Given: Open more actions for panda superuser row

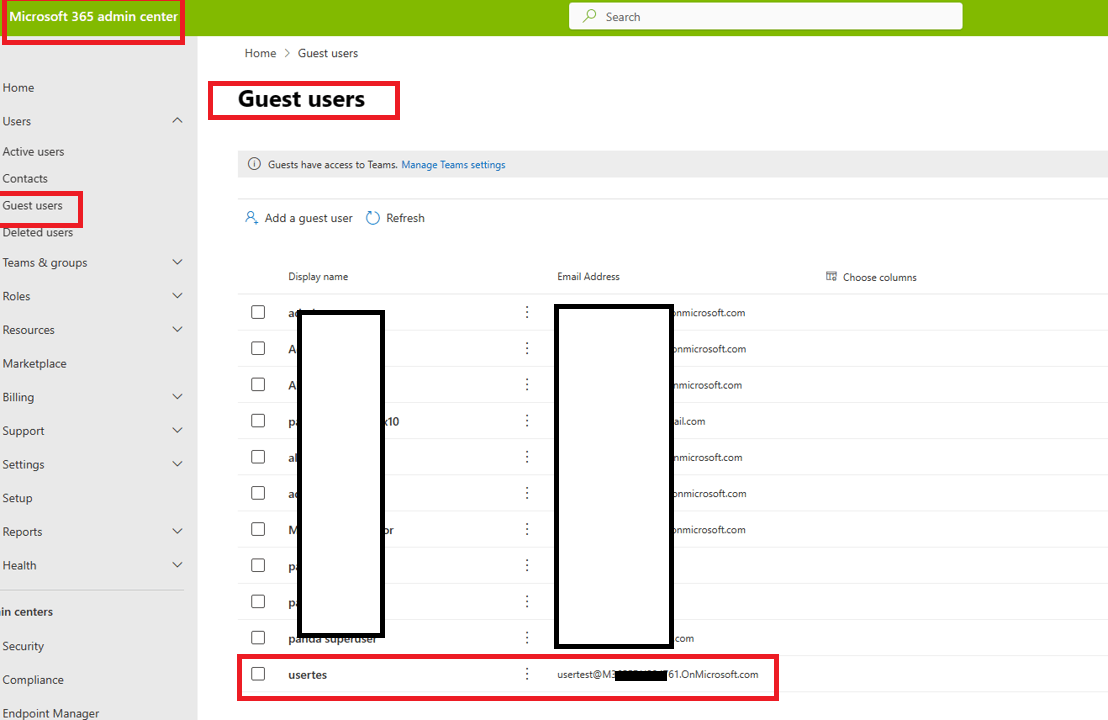Looking at the screenshot, I should pyautogui.click(x=526, y=637).
